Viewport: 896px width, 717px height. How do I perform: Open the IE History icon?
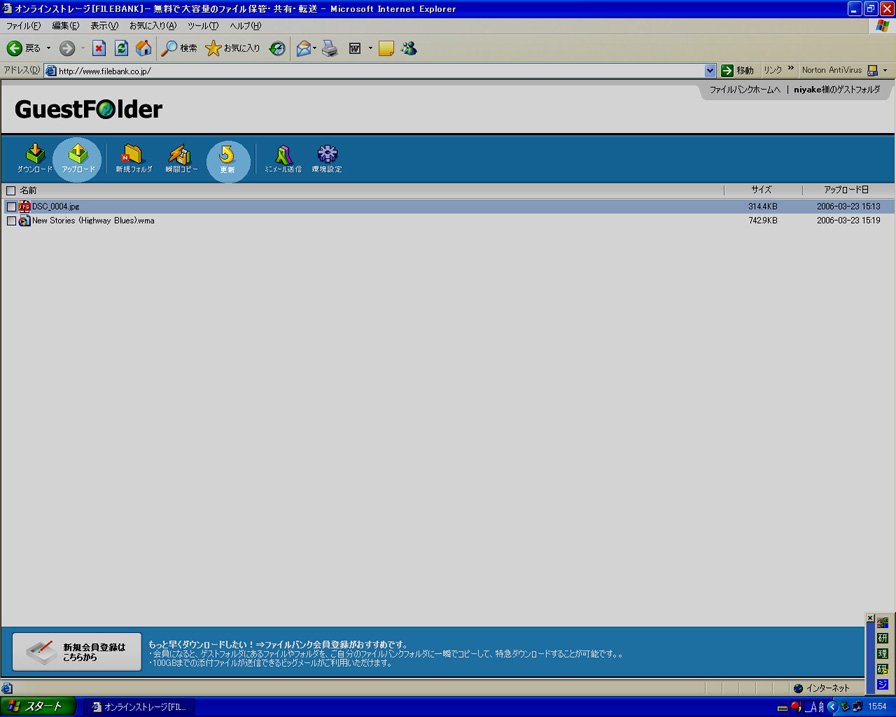pos(278,49)
